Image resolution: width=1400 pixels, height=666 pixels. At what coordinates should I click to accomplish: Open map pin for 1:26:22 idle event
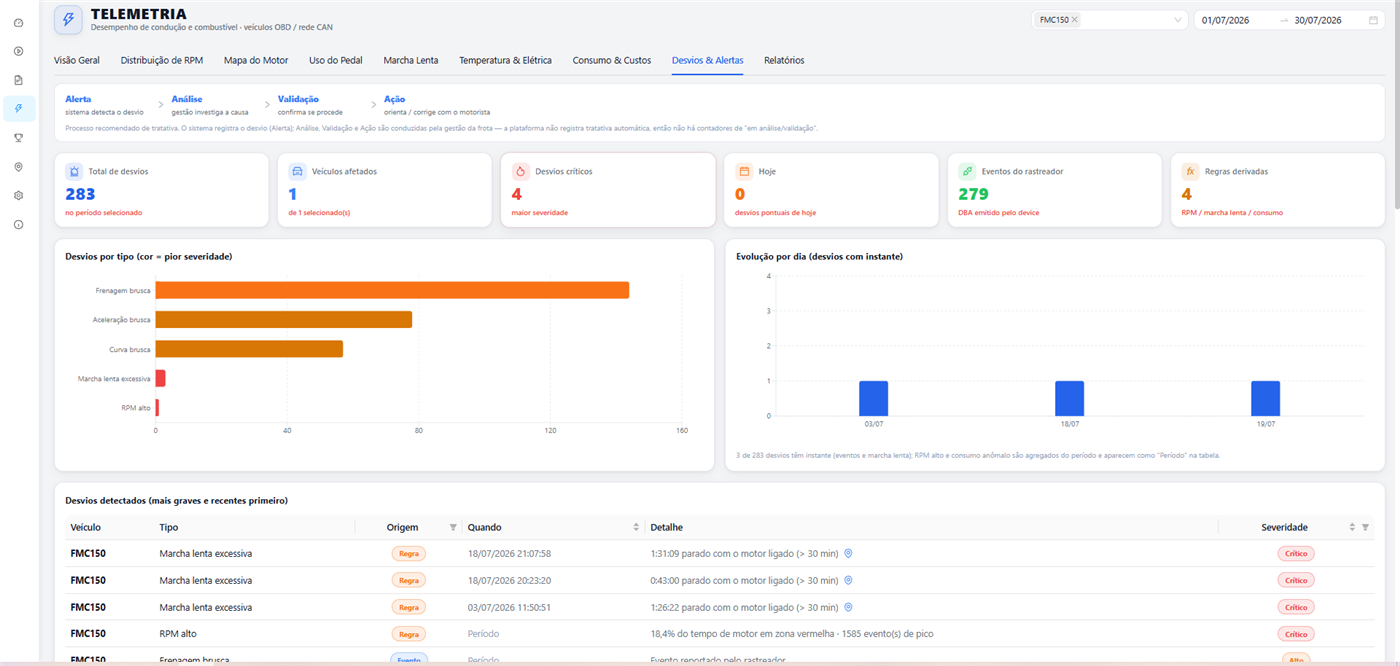[x=848, y=607]
